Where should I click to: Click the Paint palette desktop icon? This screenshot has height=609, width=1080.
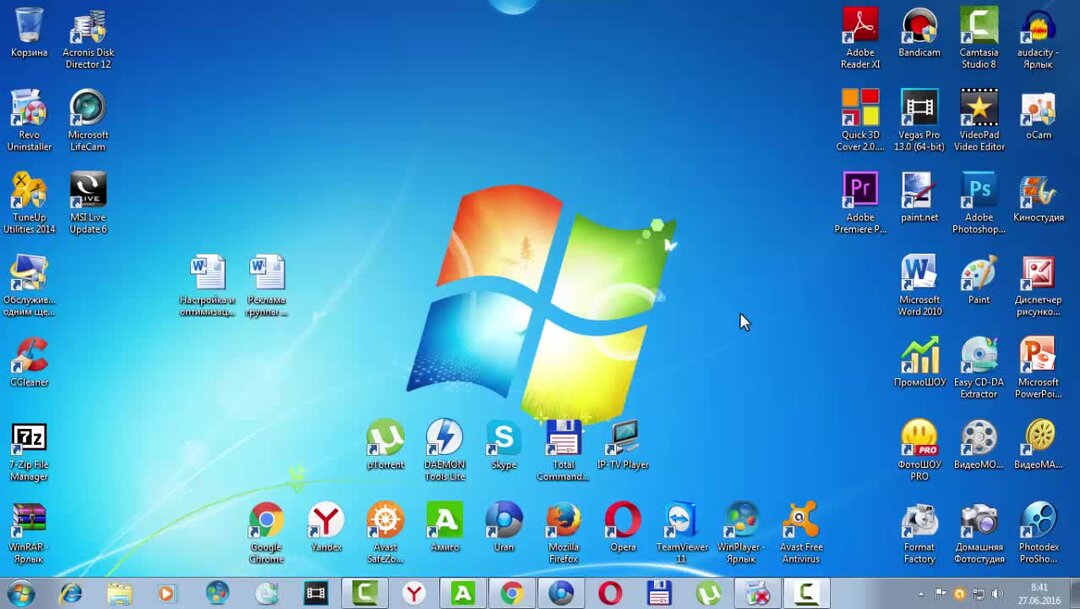[x=979, y=273]
